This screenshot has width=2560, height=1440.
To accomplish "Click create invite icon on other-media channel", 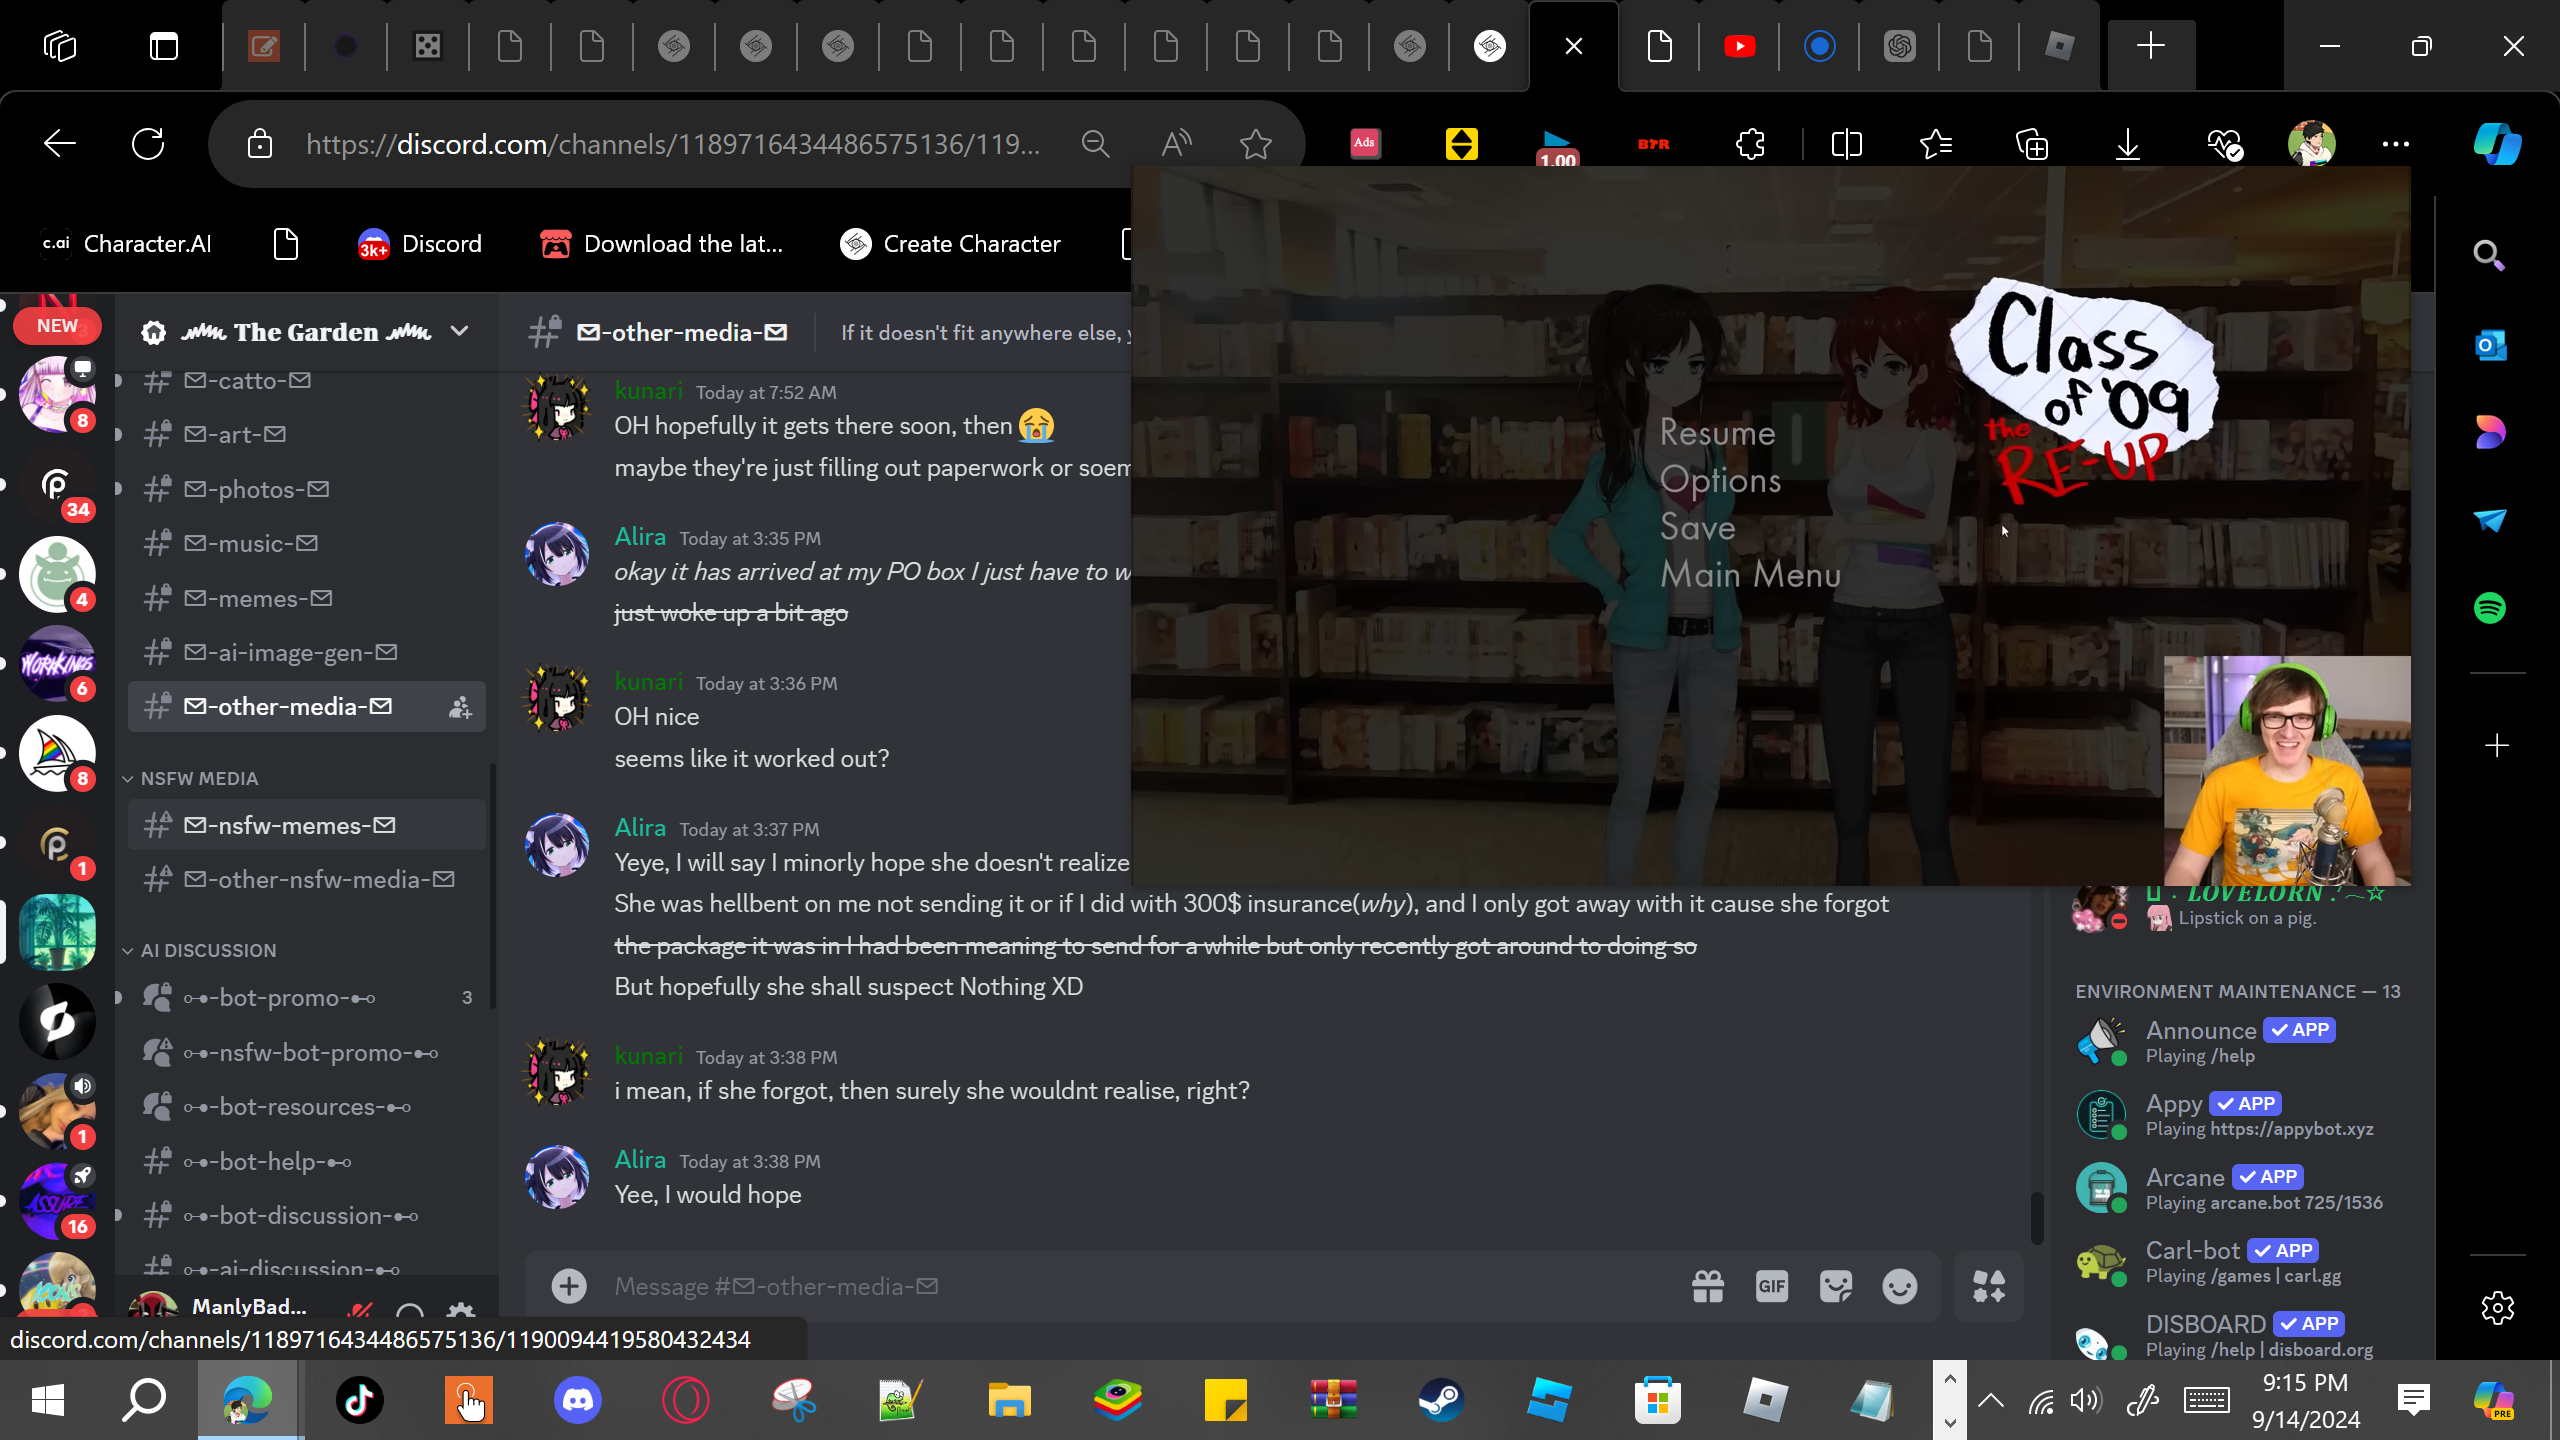I will pyautogui.click(x=460, y=708).
